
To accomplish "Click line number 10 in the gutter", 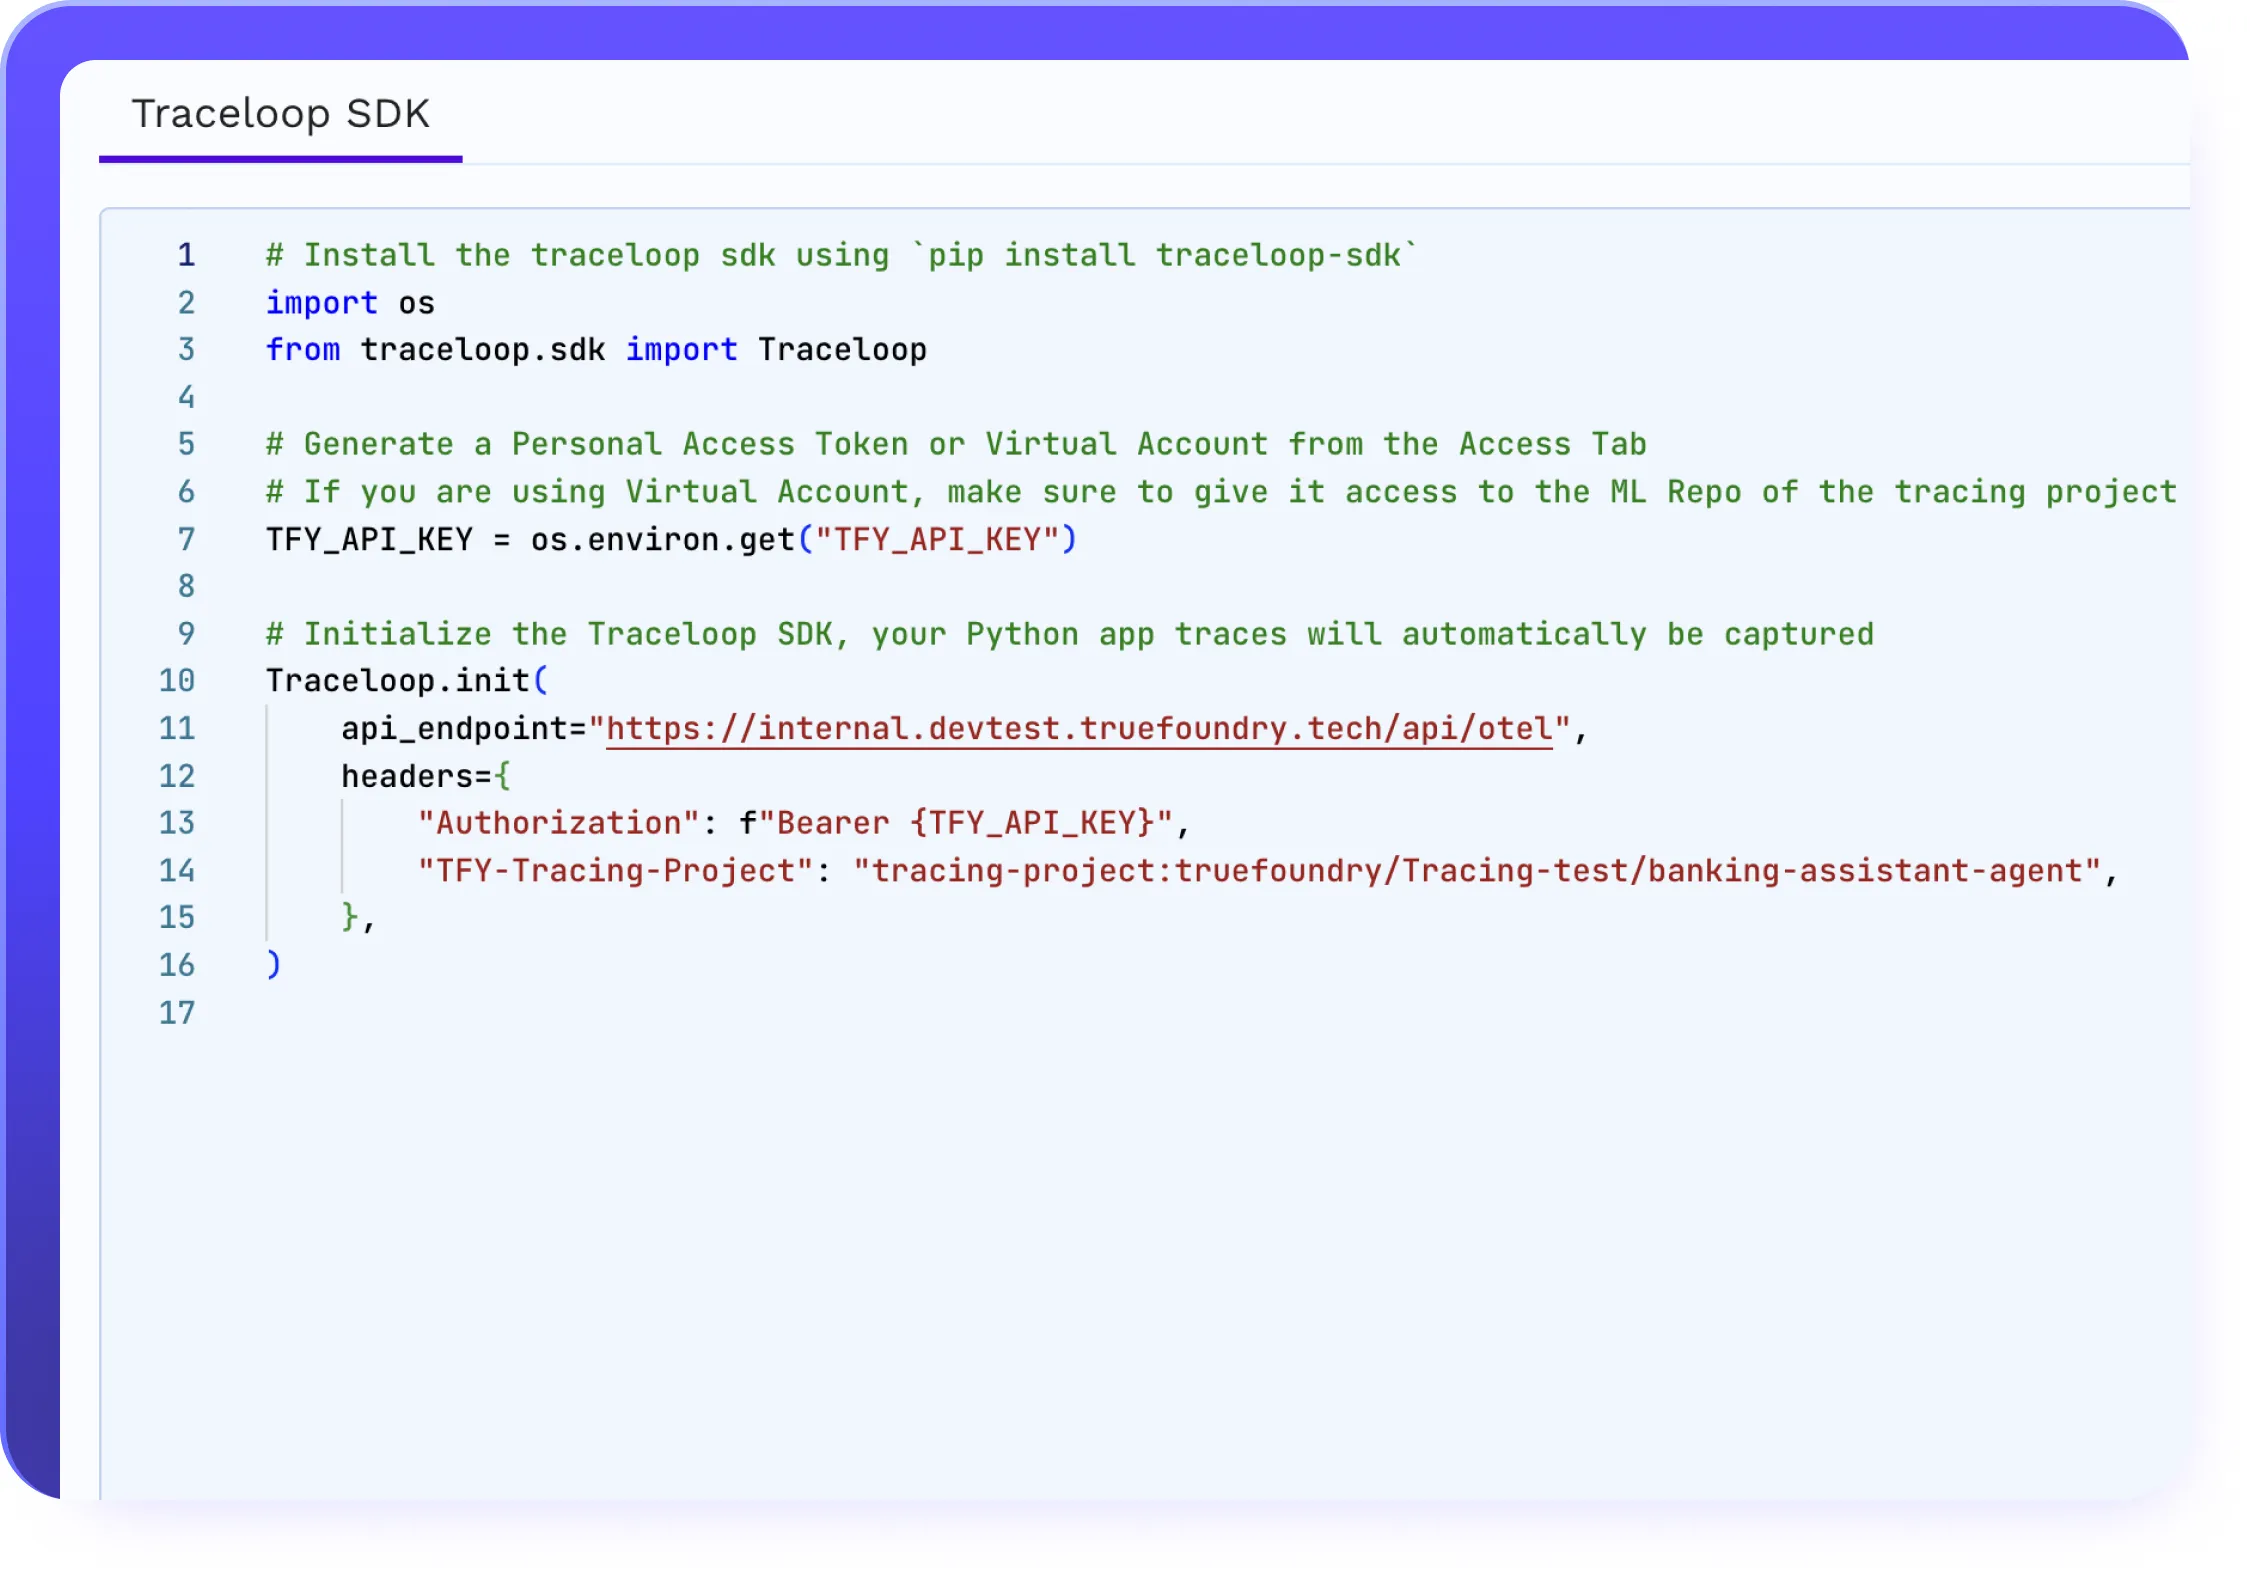I will (177, 681).
